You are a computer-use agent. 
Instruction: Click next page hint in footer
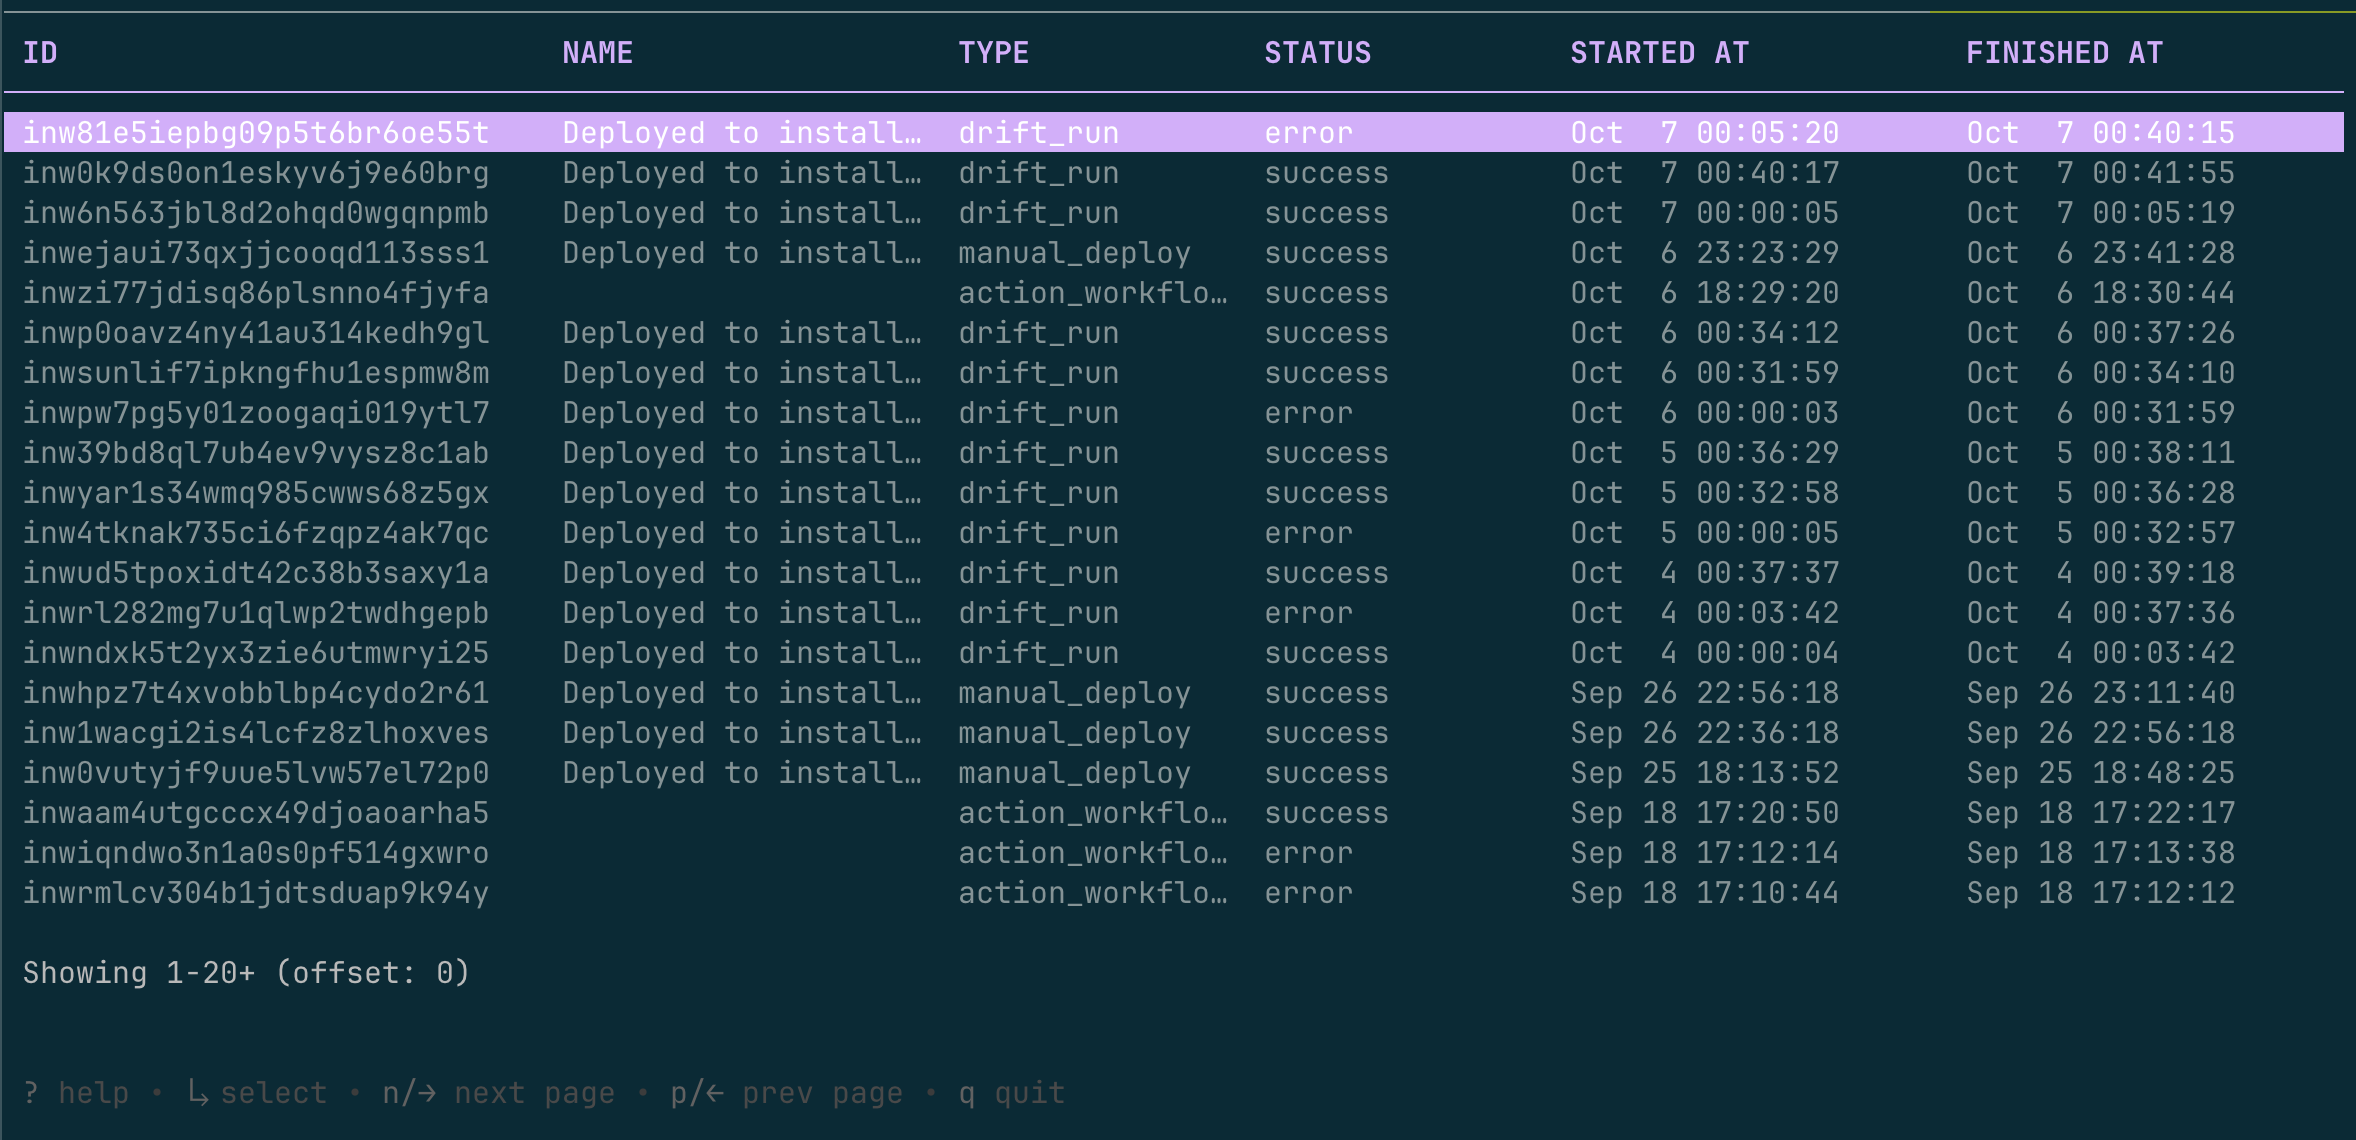pos(498,1093)
